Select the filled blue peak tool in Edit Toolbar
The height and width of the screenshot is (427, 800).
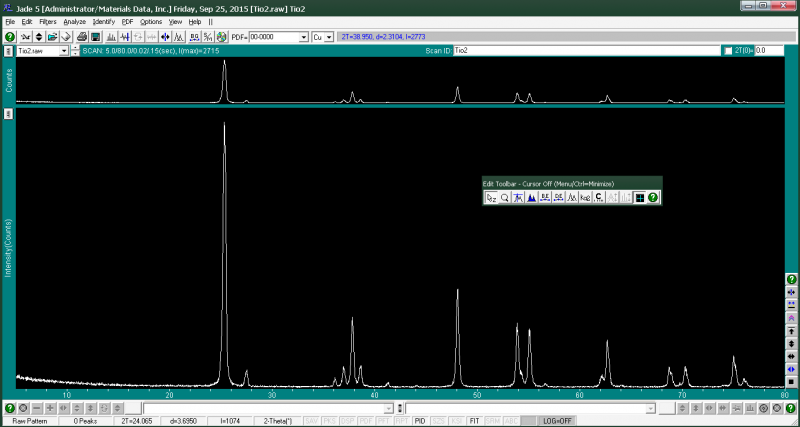pos(531,198)
